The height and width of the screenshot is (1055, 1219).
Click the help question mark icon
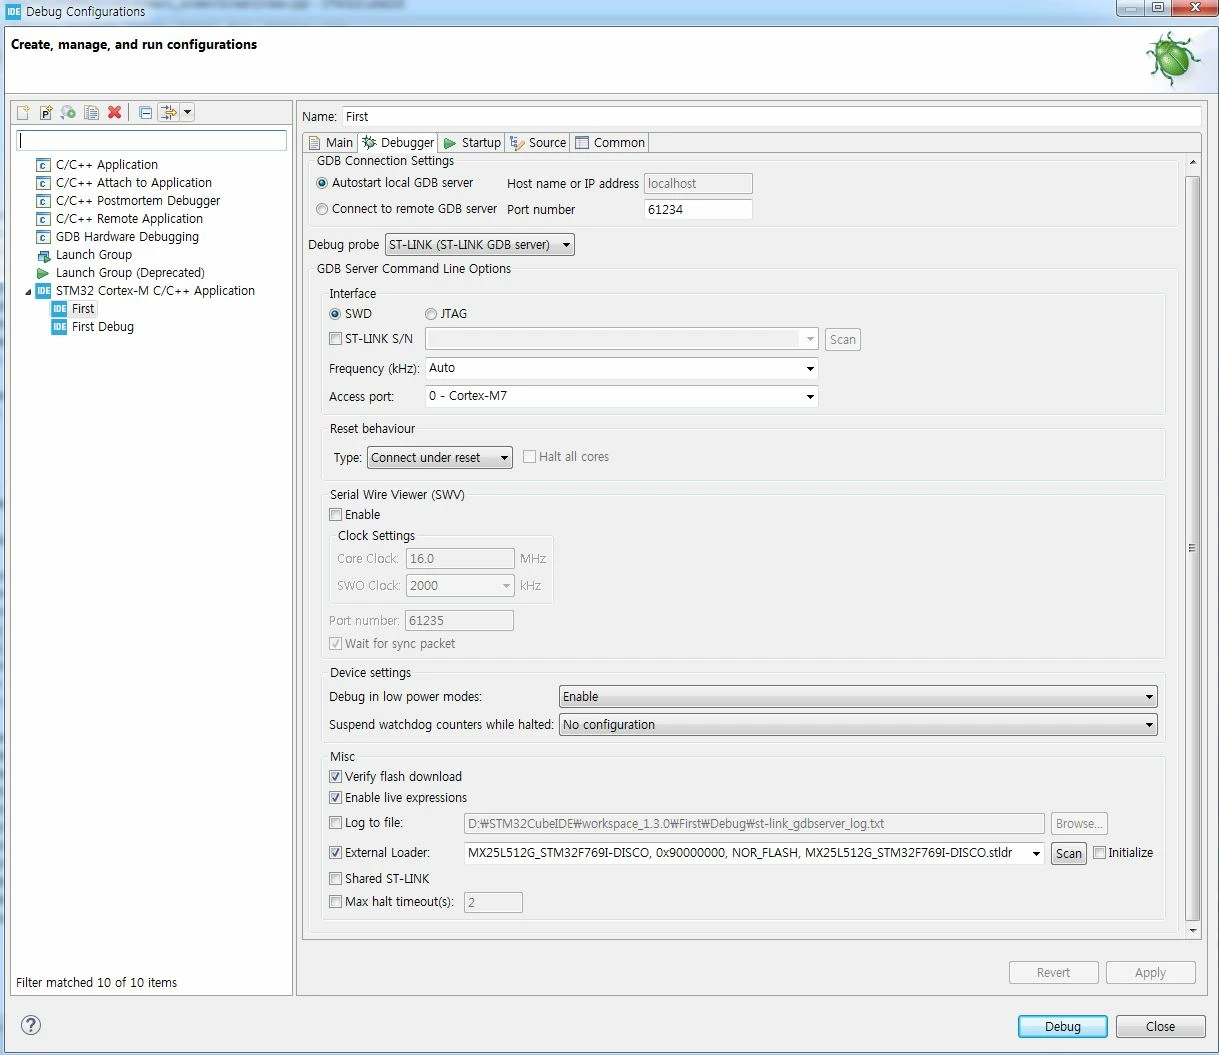[x=31, y=1025]
